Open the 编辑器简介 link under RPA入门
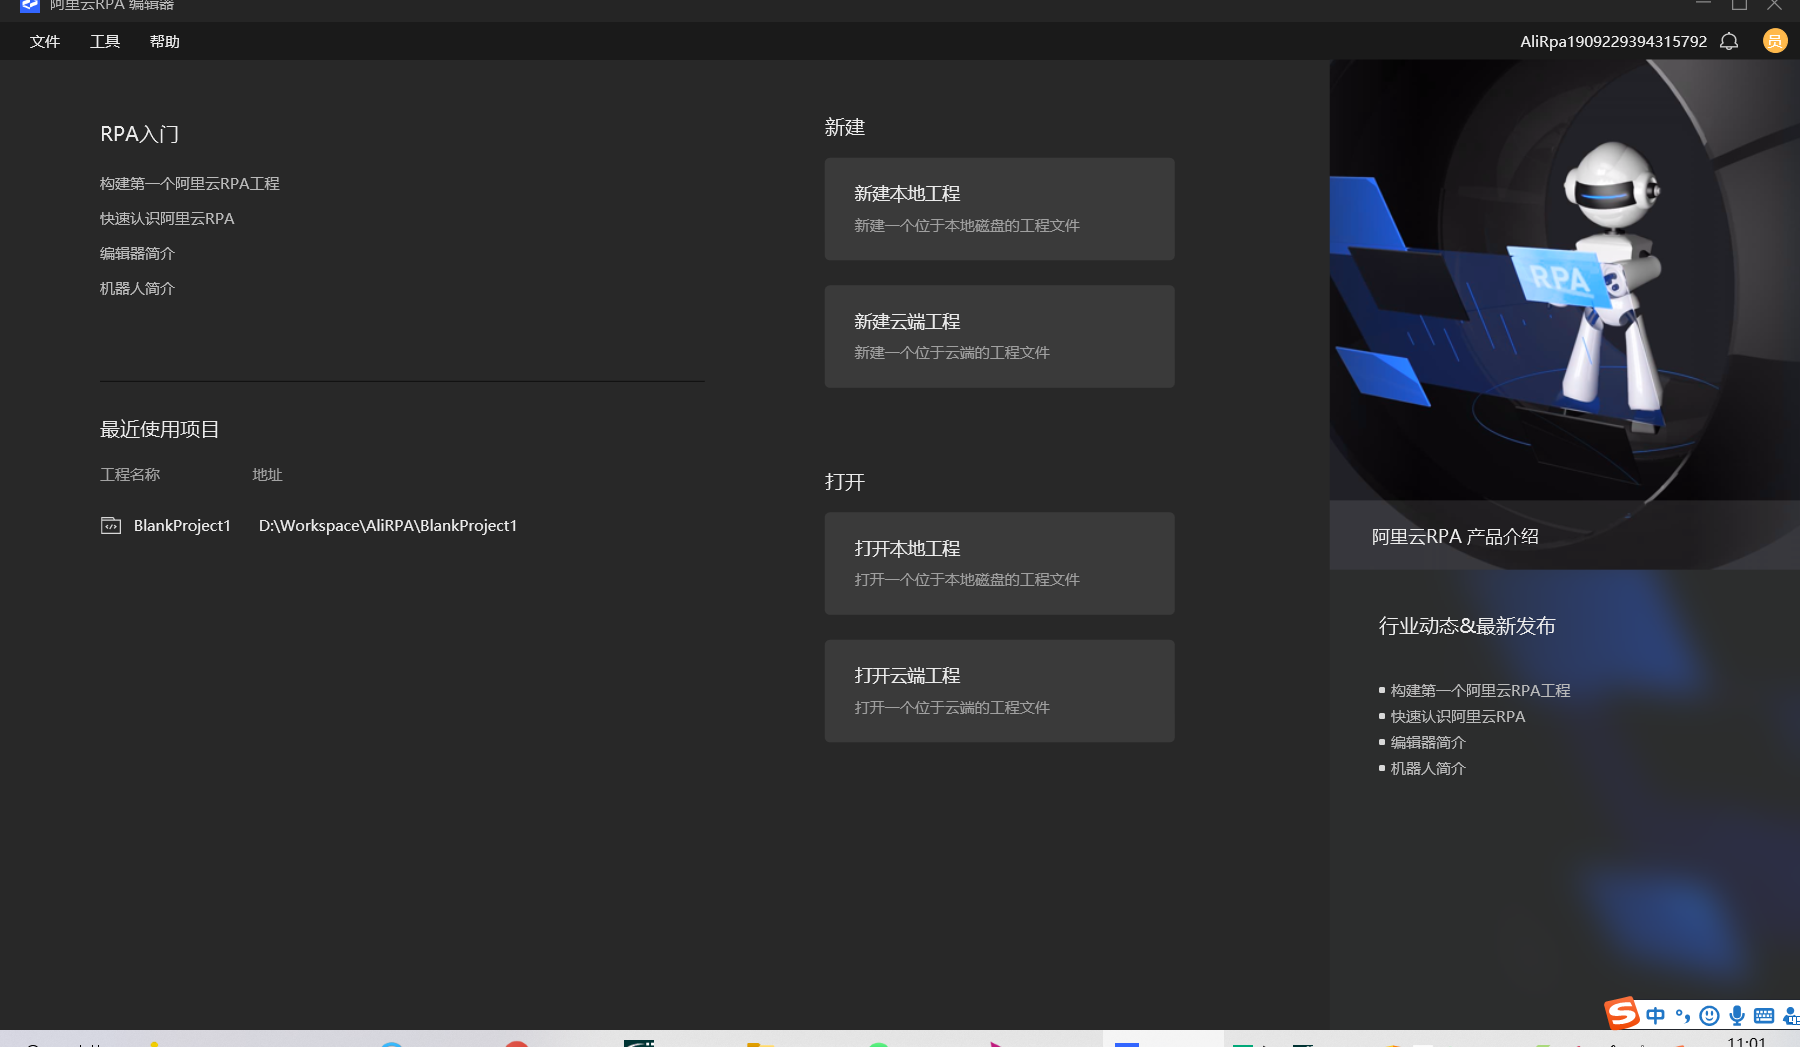Screen dimensions: 1800x1047 (x=137, y=253)
